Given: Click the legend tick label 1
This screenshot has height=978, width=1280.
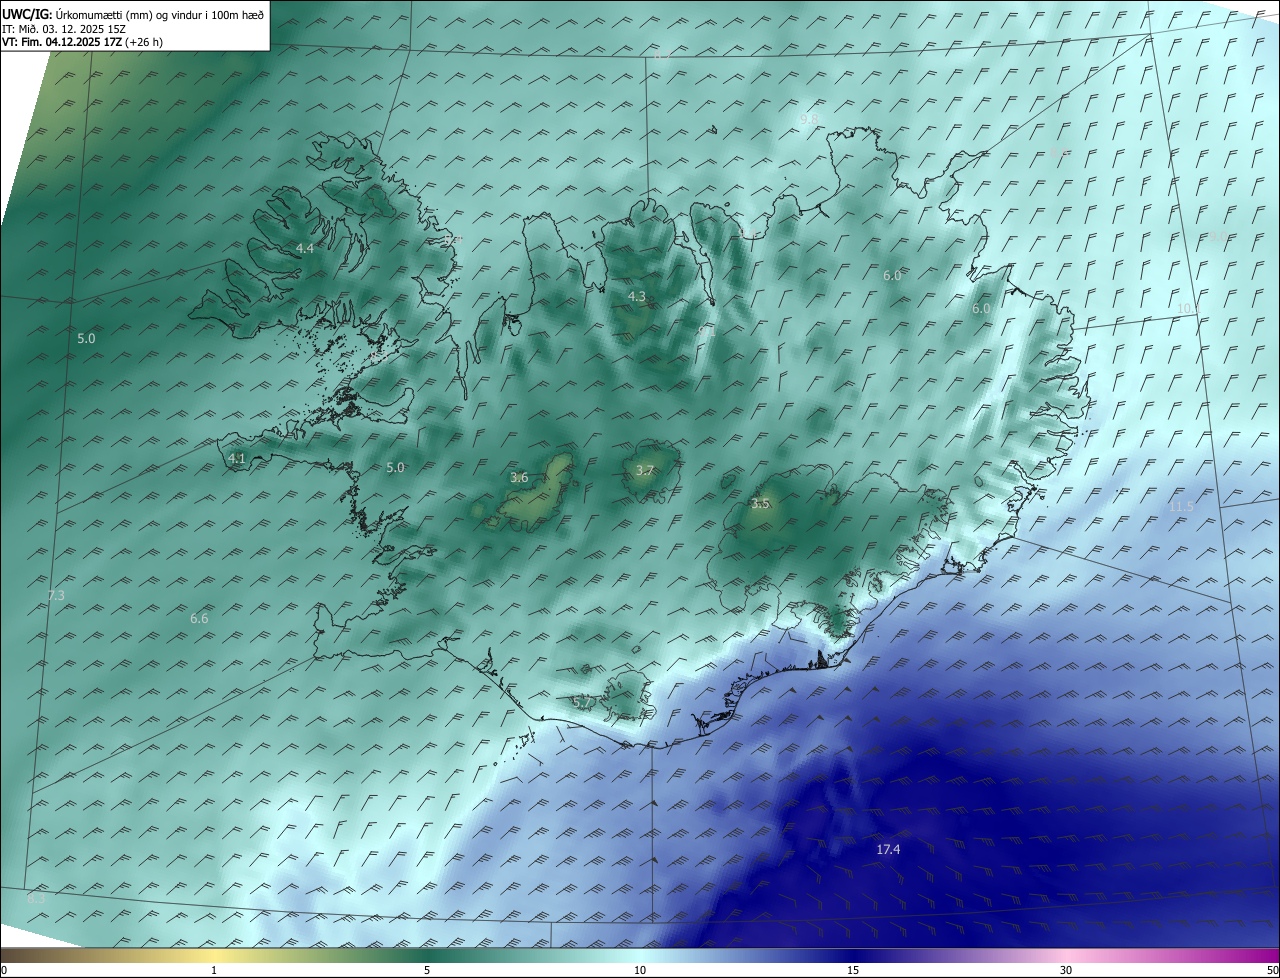Looking at the screenshot, I should [214, 970].
